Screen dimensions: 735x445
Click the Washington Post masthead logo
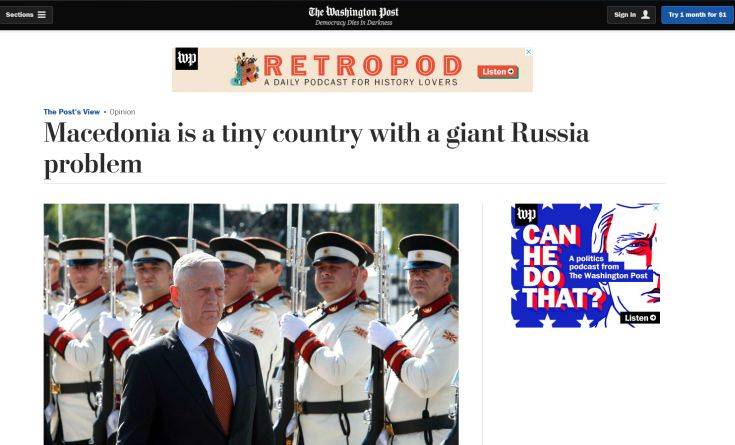353,12
